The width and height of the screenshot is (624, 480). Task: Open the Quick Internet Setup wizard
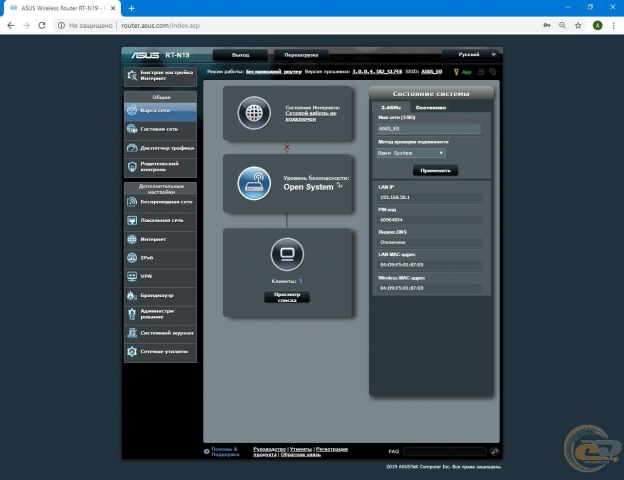tap(160, 76)
